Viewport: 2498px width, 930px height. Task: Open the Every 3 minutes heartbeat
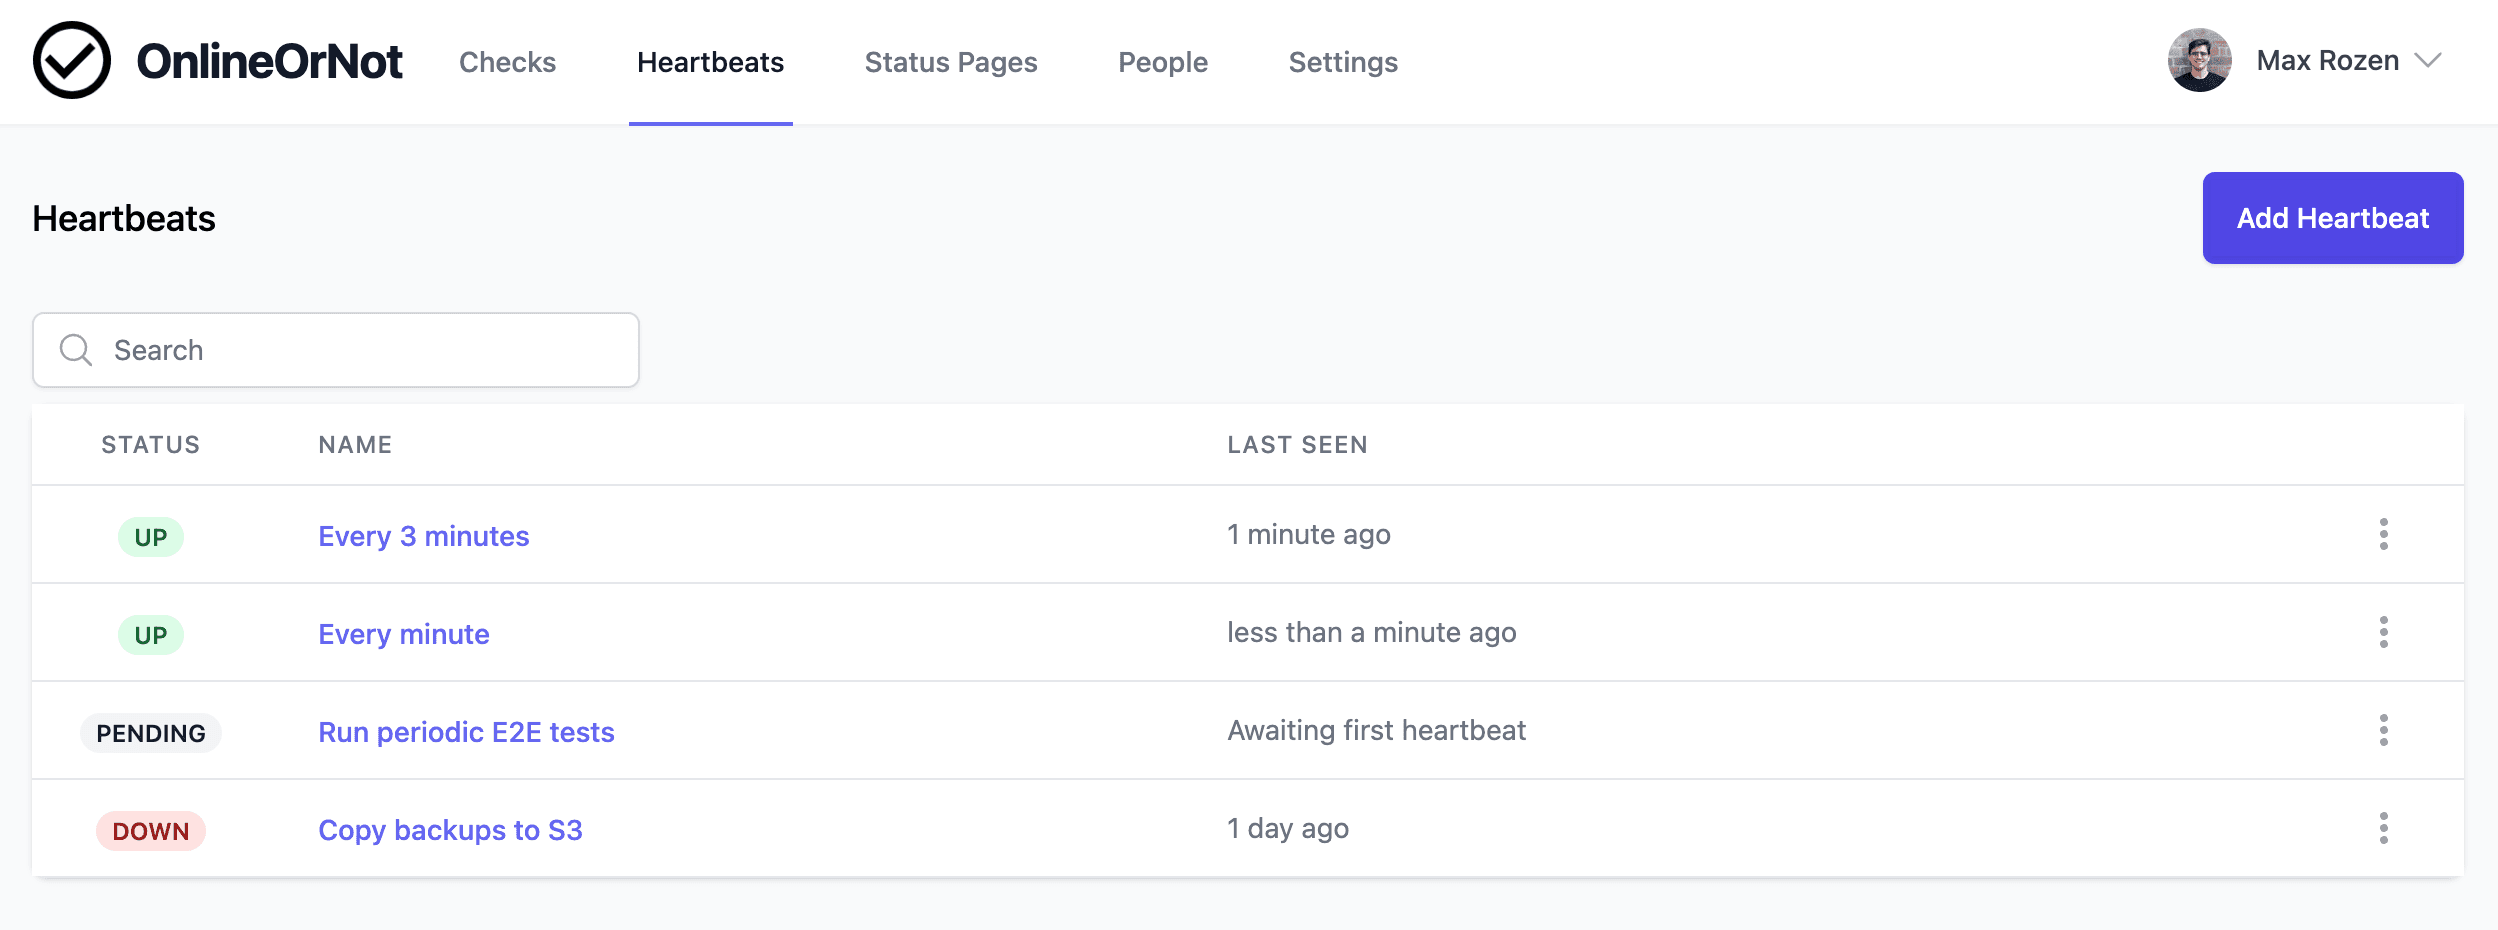[423, 535]
